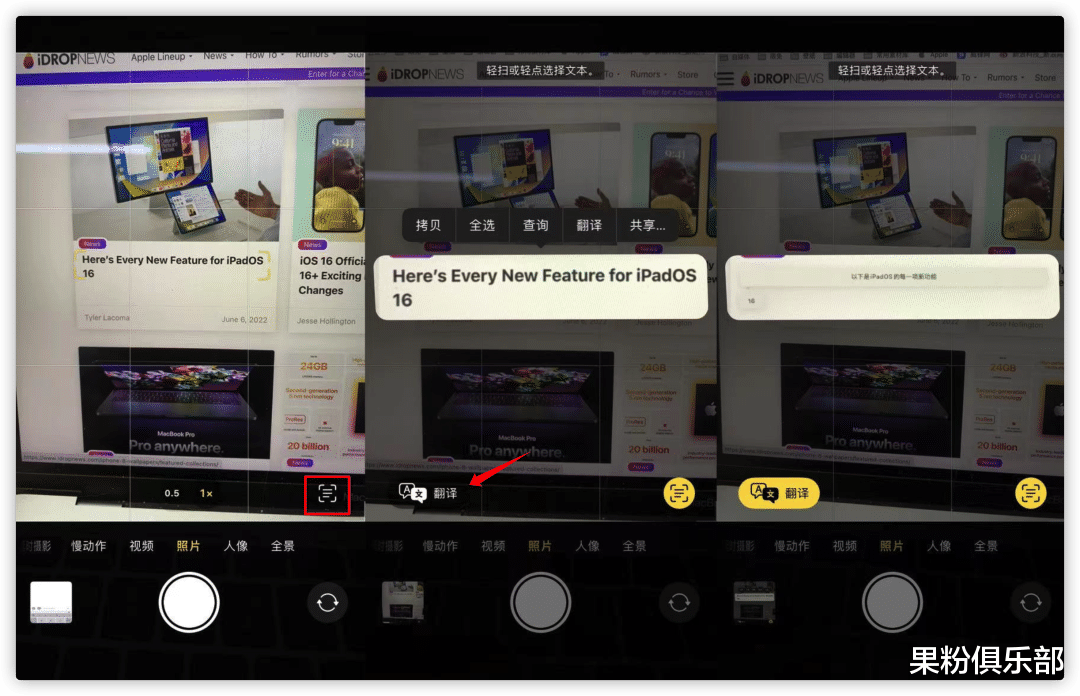1080x696 pixels.
Task: Switch to 全景 mode in right screen
Action: pyautogui.click(x=986, y=546)
